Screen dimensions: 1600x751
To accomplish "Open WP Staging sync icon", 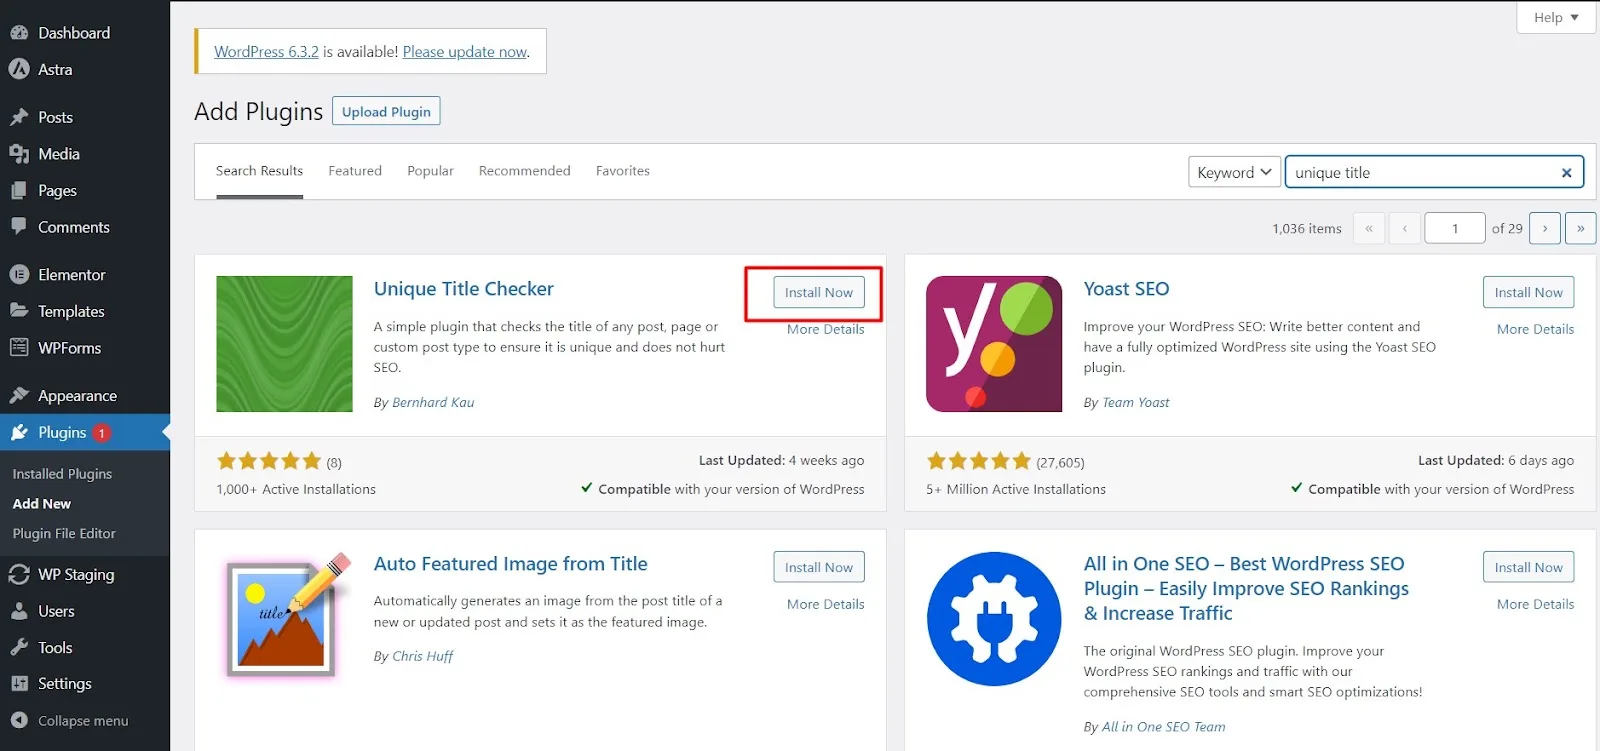I will pyautogui.click(x=19, y=575).
